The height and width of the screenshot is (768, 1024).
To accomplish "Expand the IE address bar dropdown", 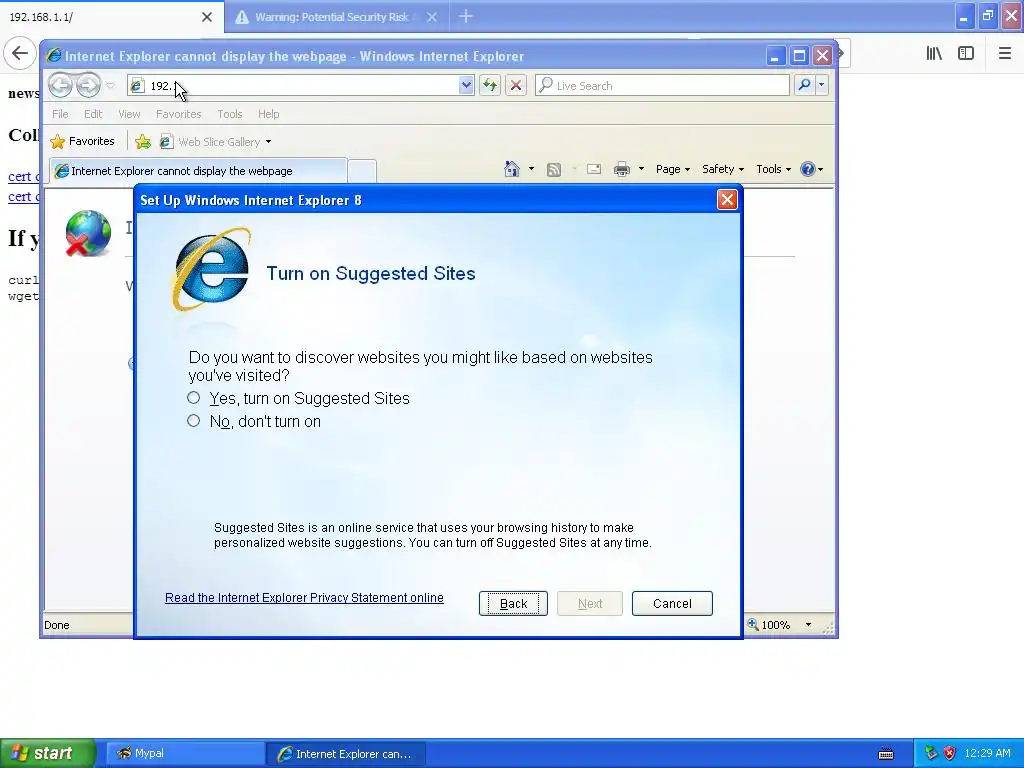I will [x=466, y=85].
